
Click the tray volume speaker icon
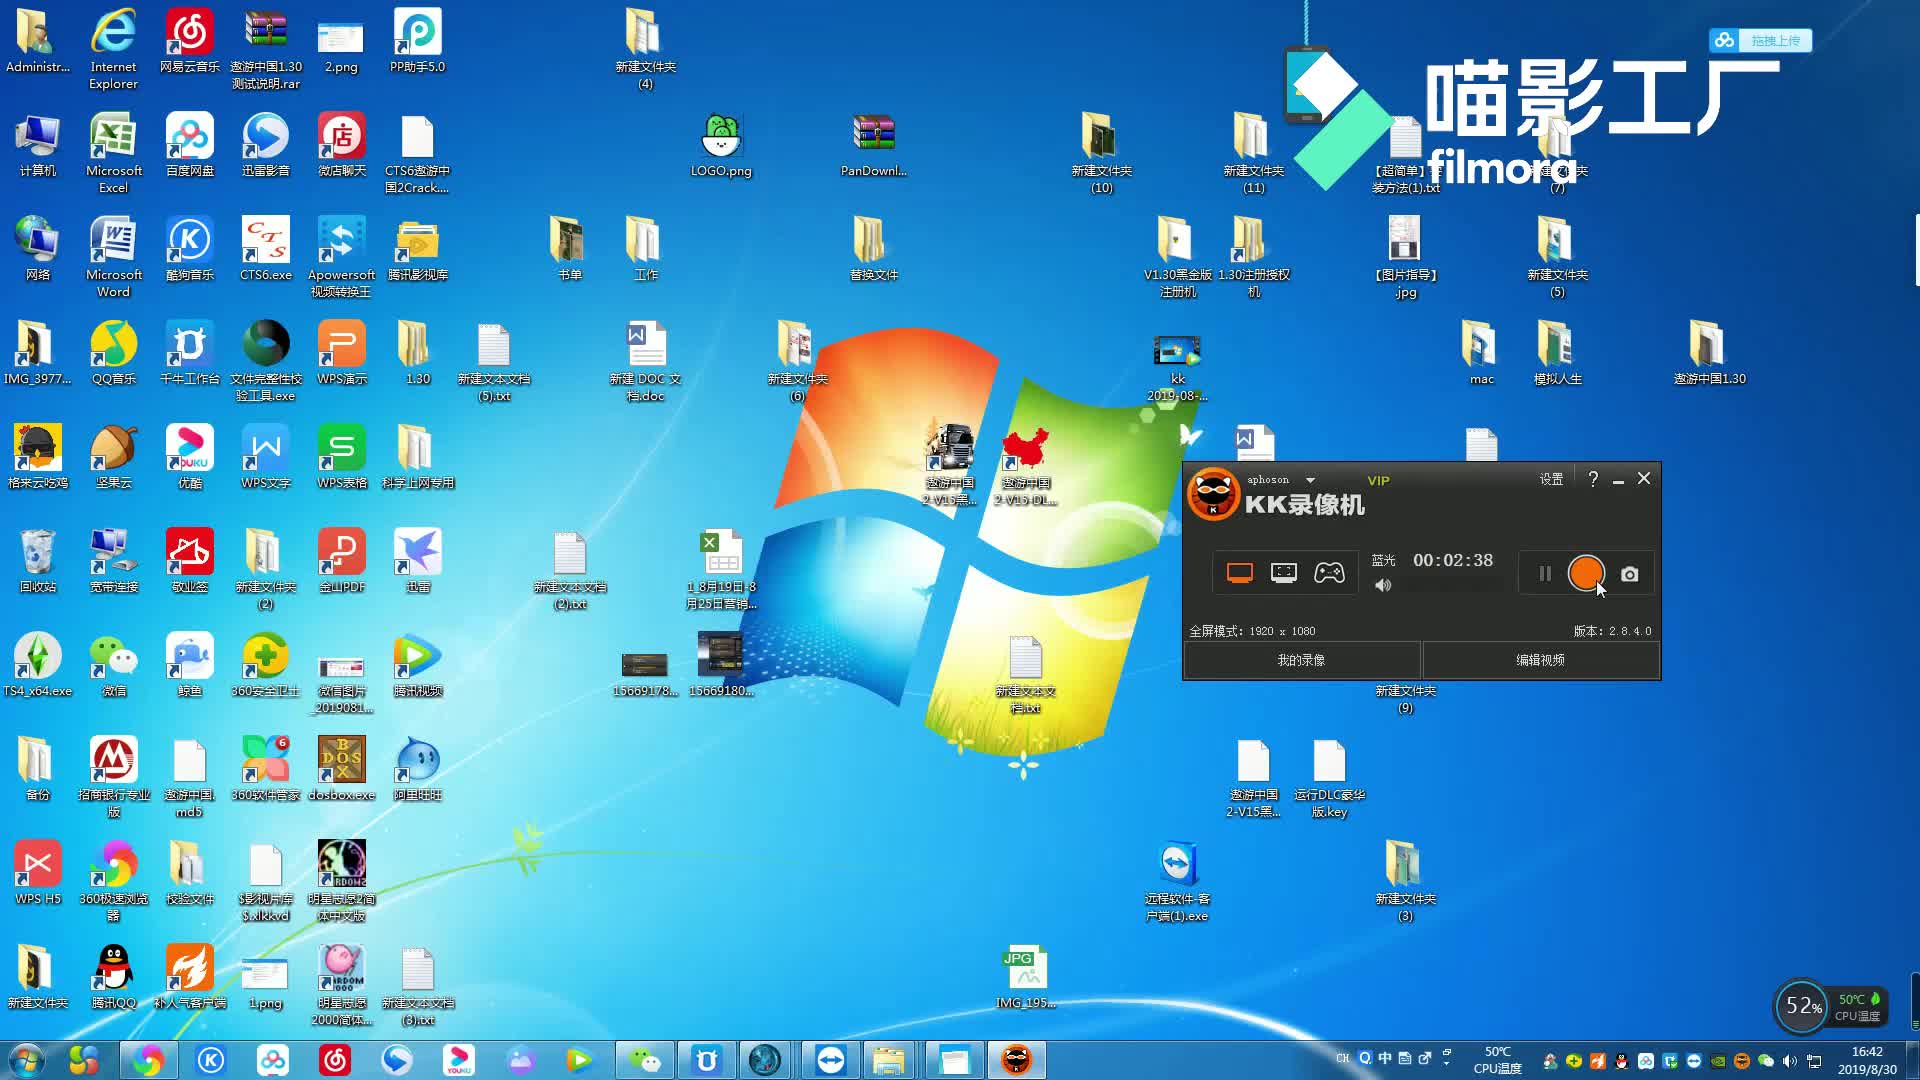pyautogui.click(x=1790, y=1061)
